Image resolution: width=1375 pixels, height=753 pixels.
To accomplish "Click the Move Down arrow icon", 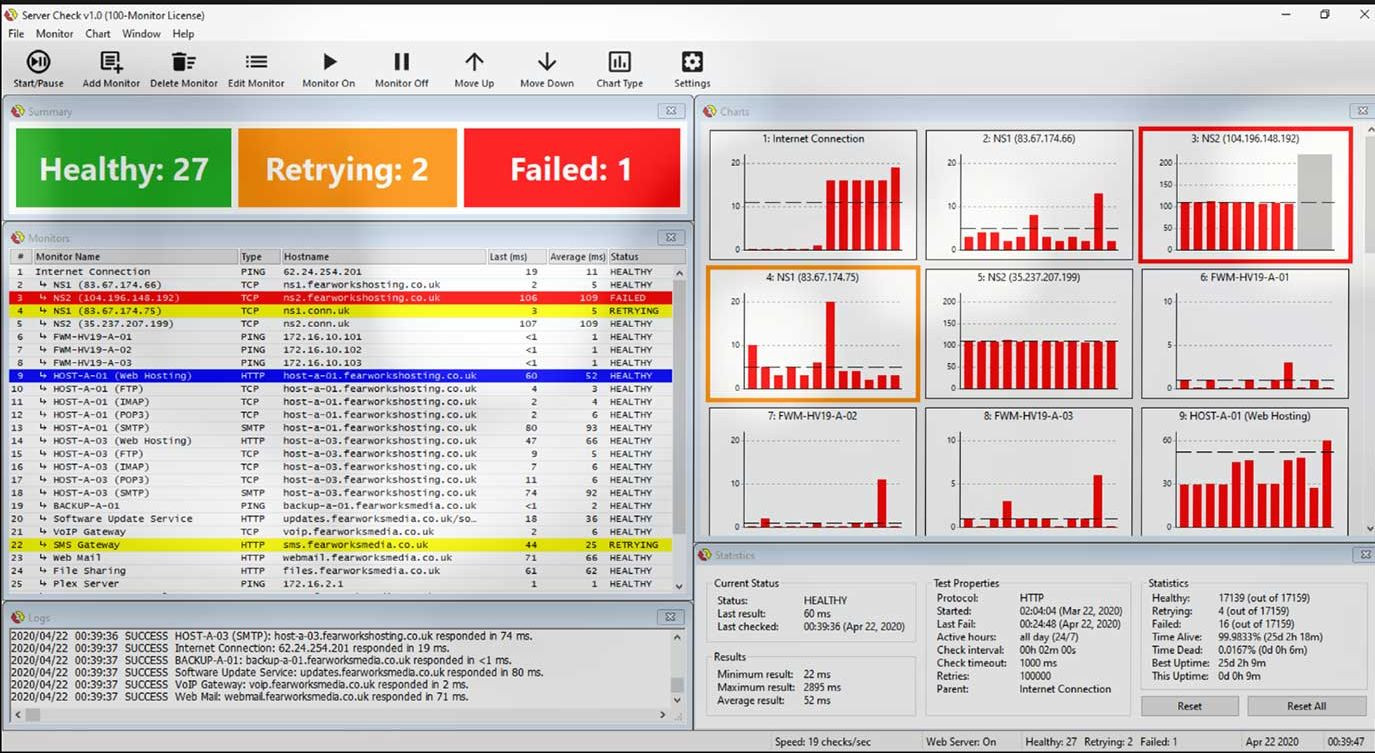I will click(x=547, y=62).
